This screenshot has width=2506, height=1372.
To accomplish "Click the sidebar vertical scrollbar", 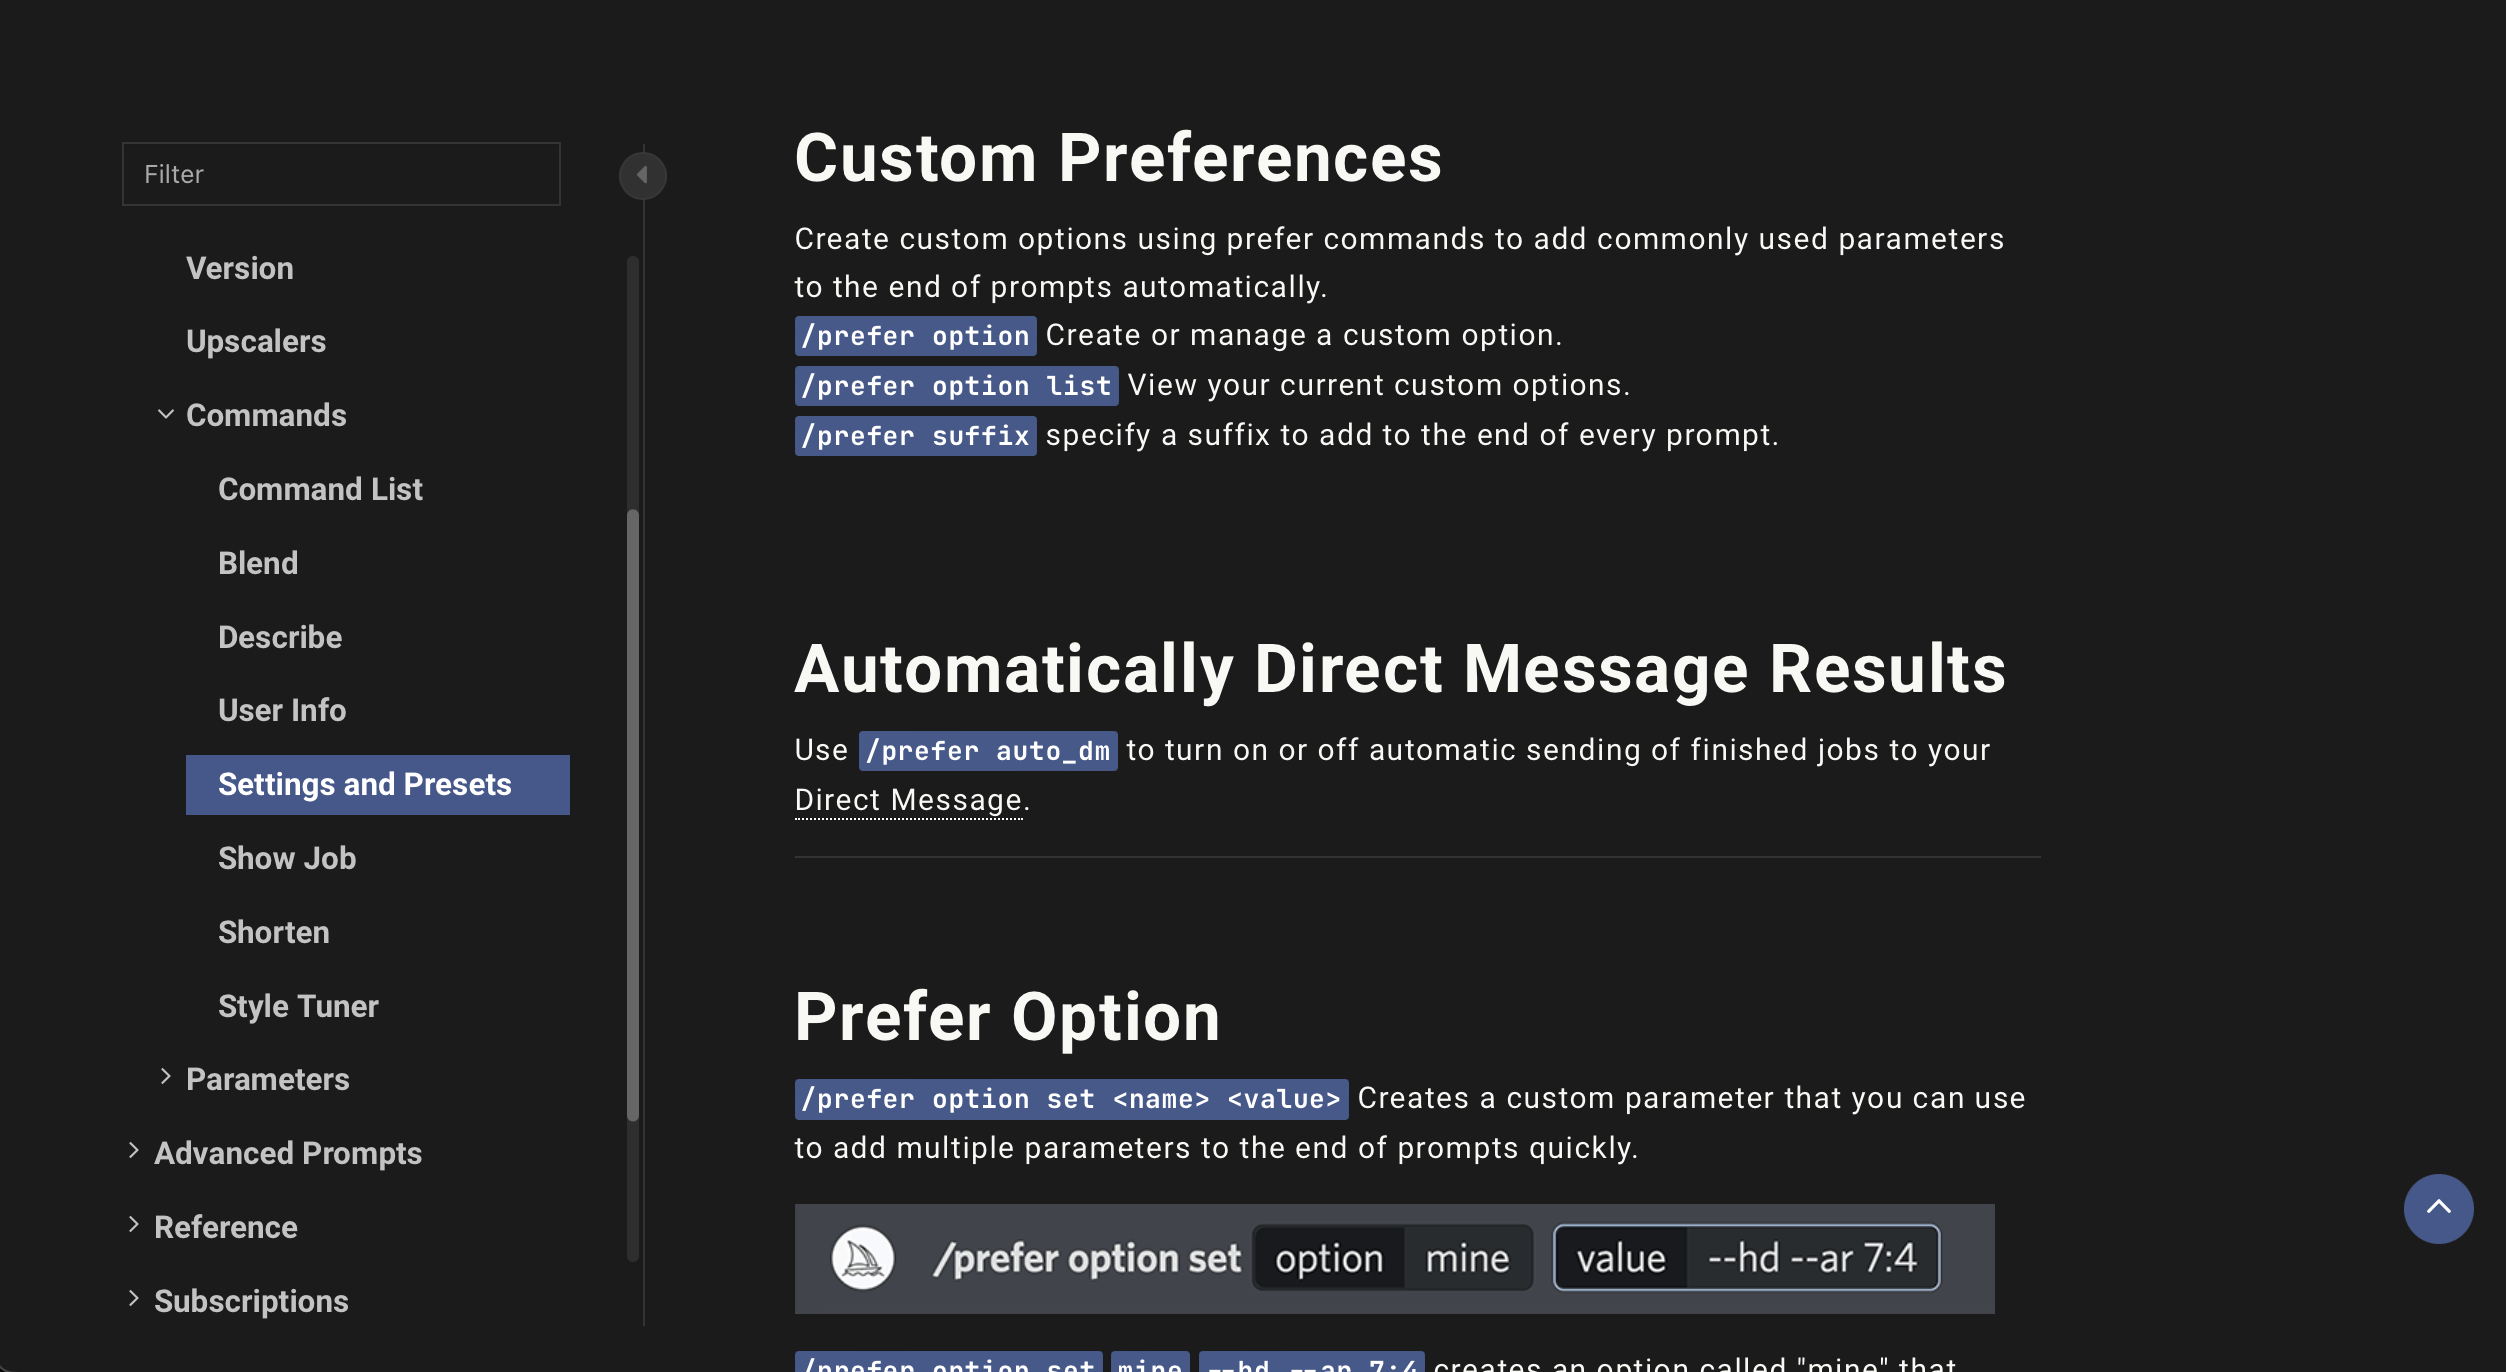I will click(632, 815).
